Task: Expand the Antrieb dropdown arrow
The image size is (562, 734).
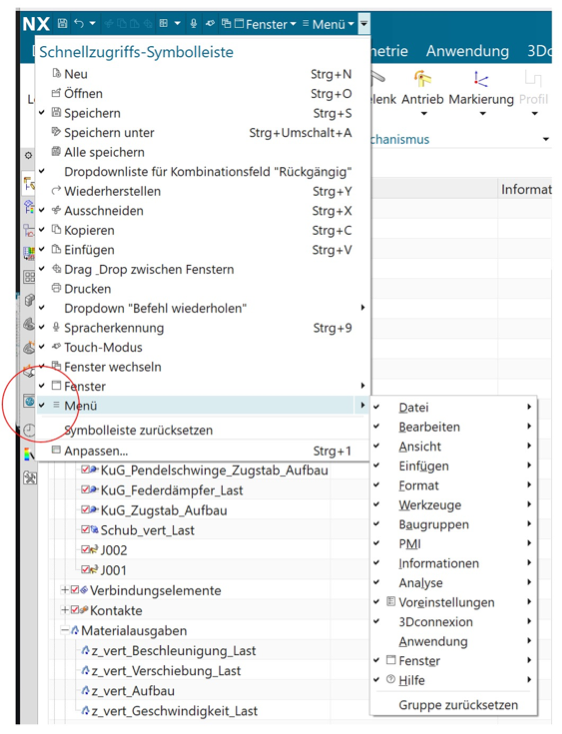Action: coord(424,113)
